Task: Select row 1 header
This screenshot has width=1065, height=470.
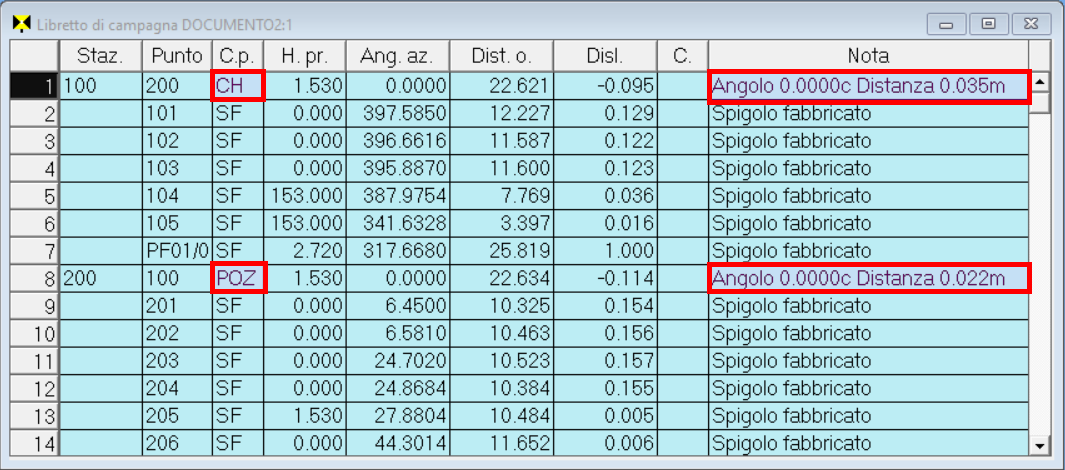Action: click(x=35, y=87)
